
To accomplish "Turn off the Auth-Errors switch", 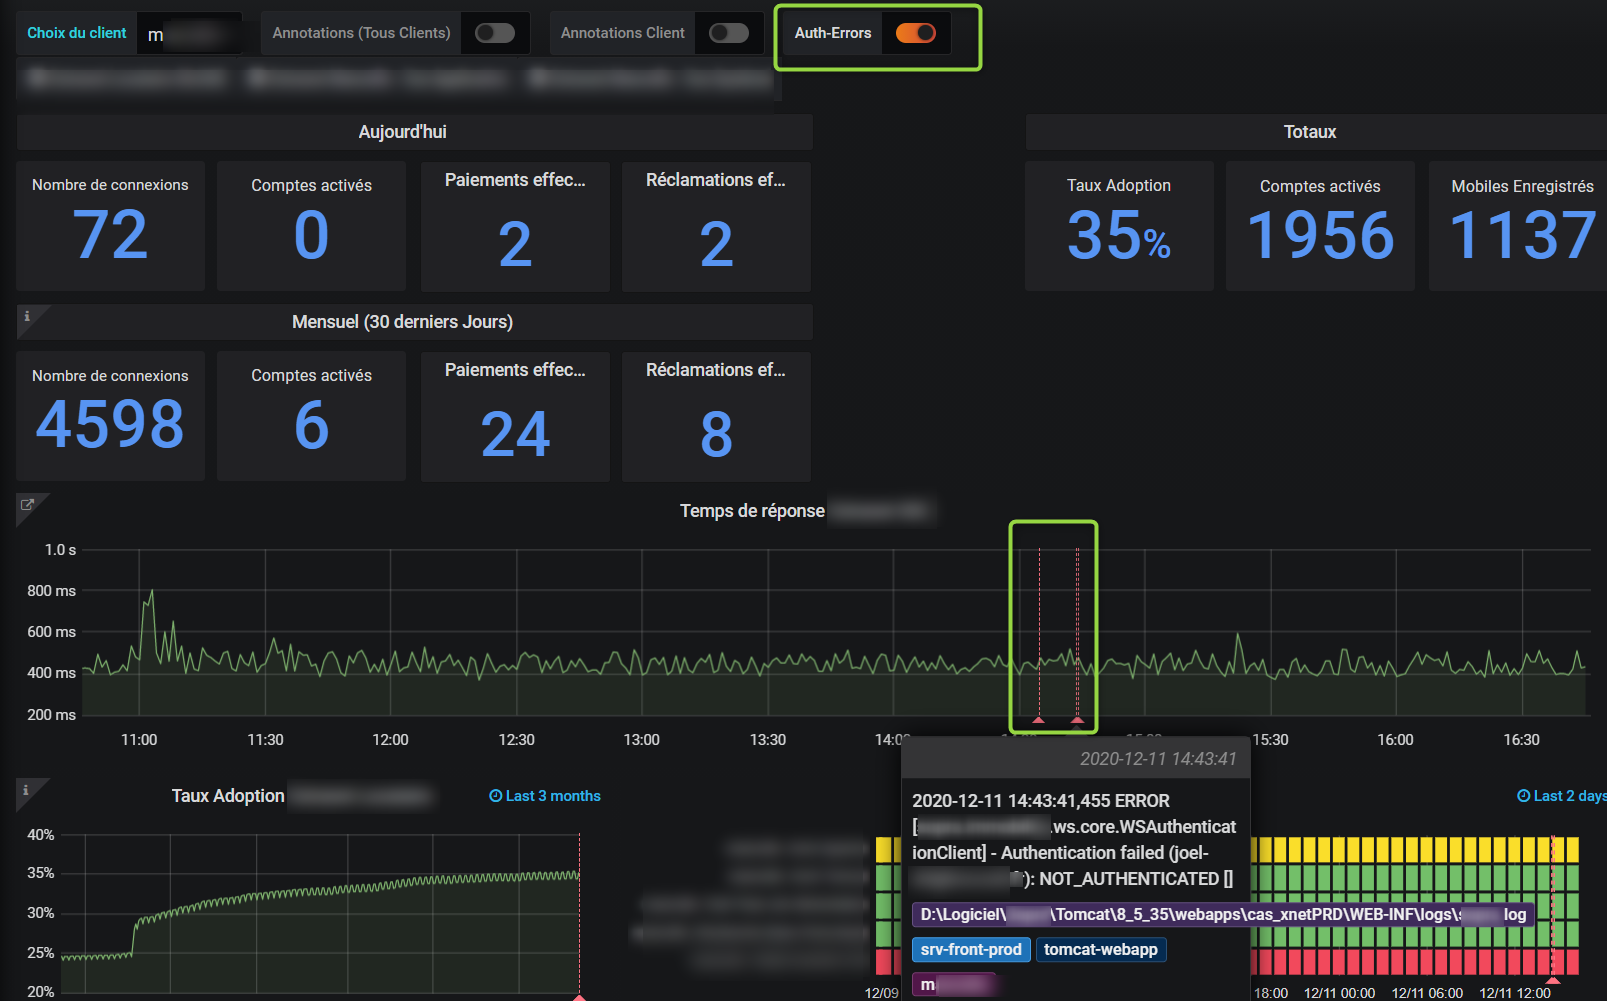I will click(915, 33).
